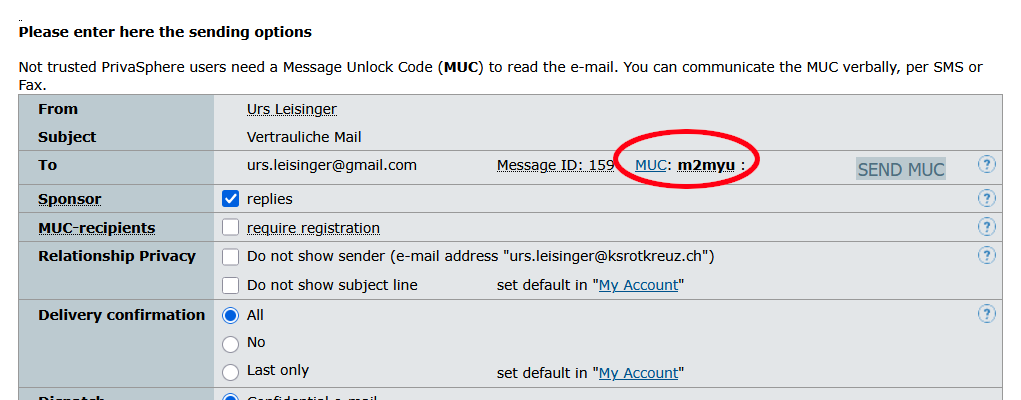The image size is (1021, 400).
Task: Choose No for delivery confirmation
Action: click(x=231, y=343)
